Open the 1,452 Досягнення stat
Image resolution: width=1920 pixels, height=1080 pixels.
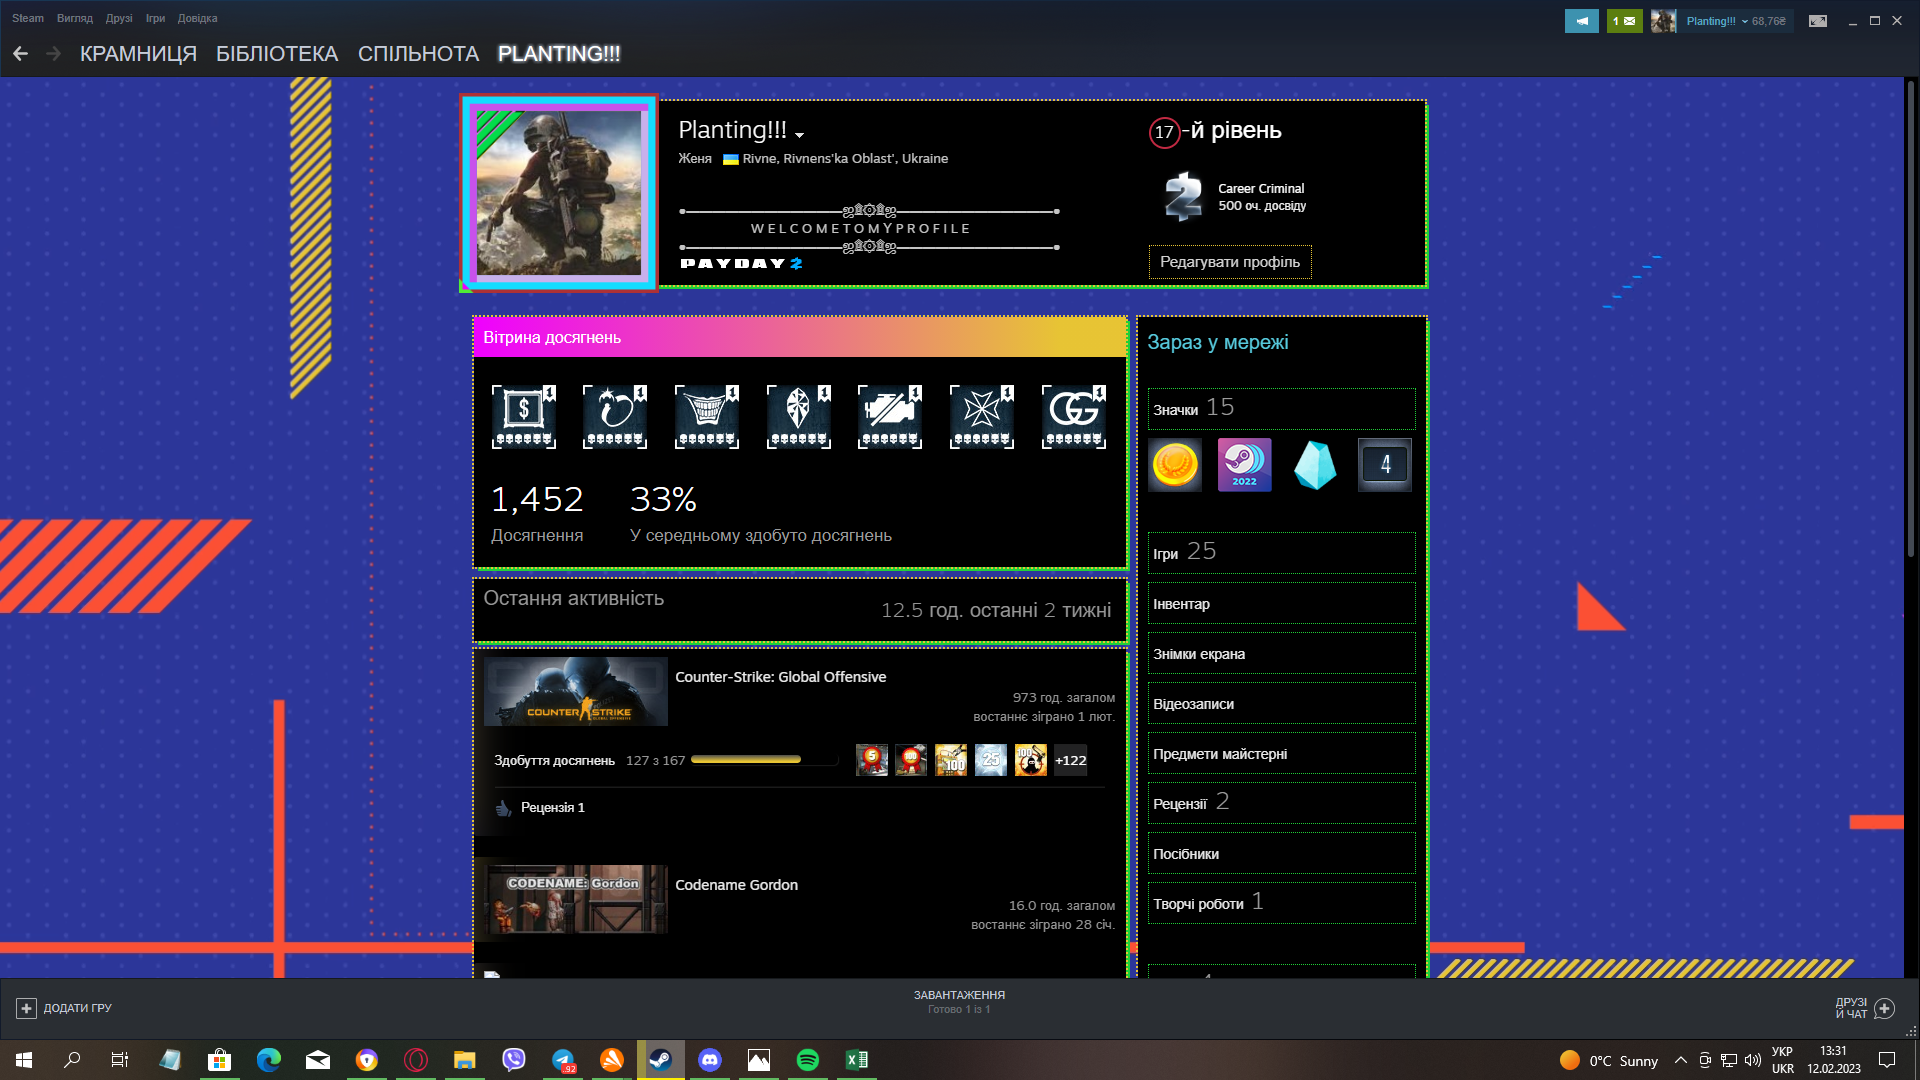(537, 514)
